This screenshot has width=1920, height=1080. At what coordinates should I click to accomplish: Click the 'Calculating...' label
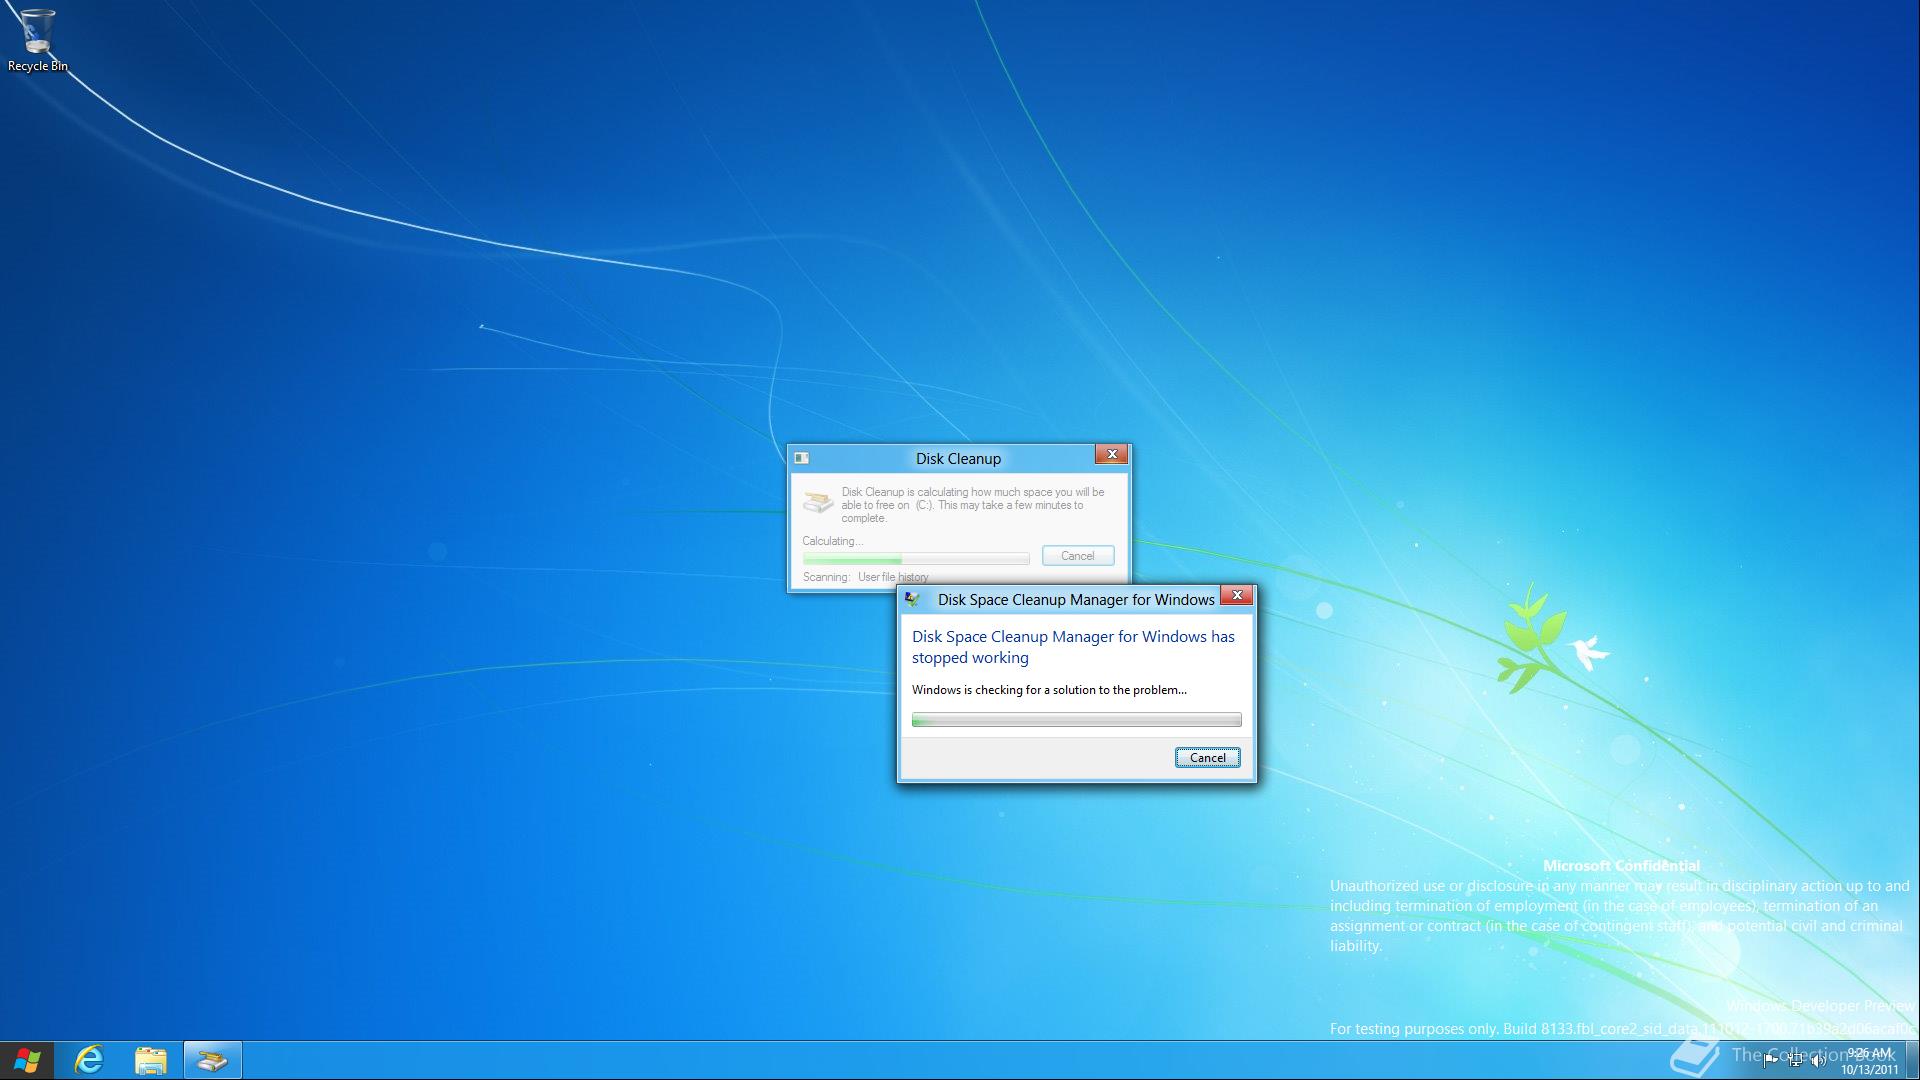coord(832,541)
